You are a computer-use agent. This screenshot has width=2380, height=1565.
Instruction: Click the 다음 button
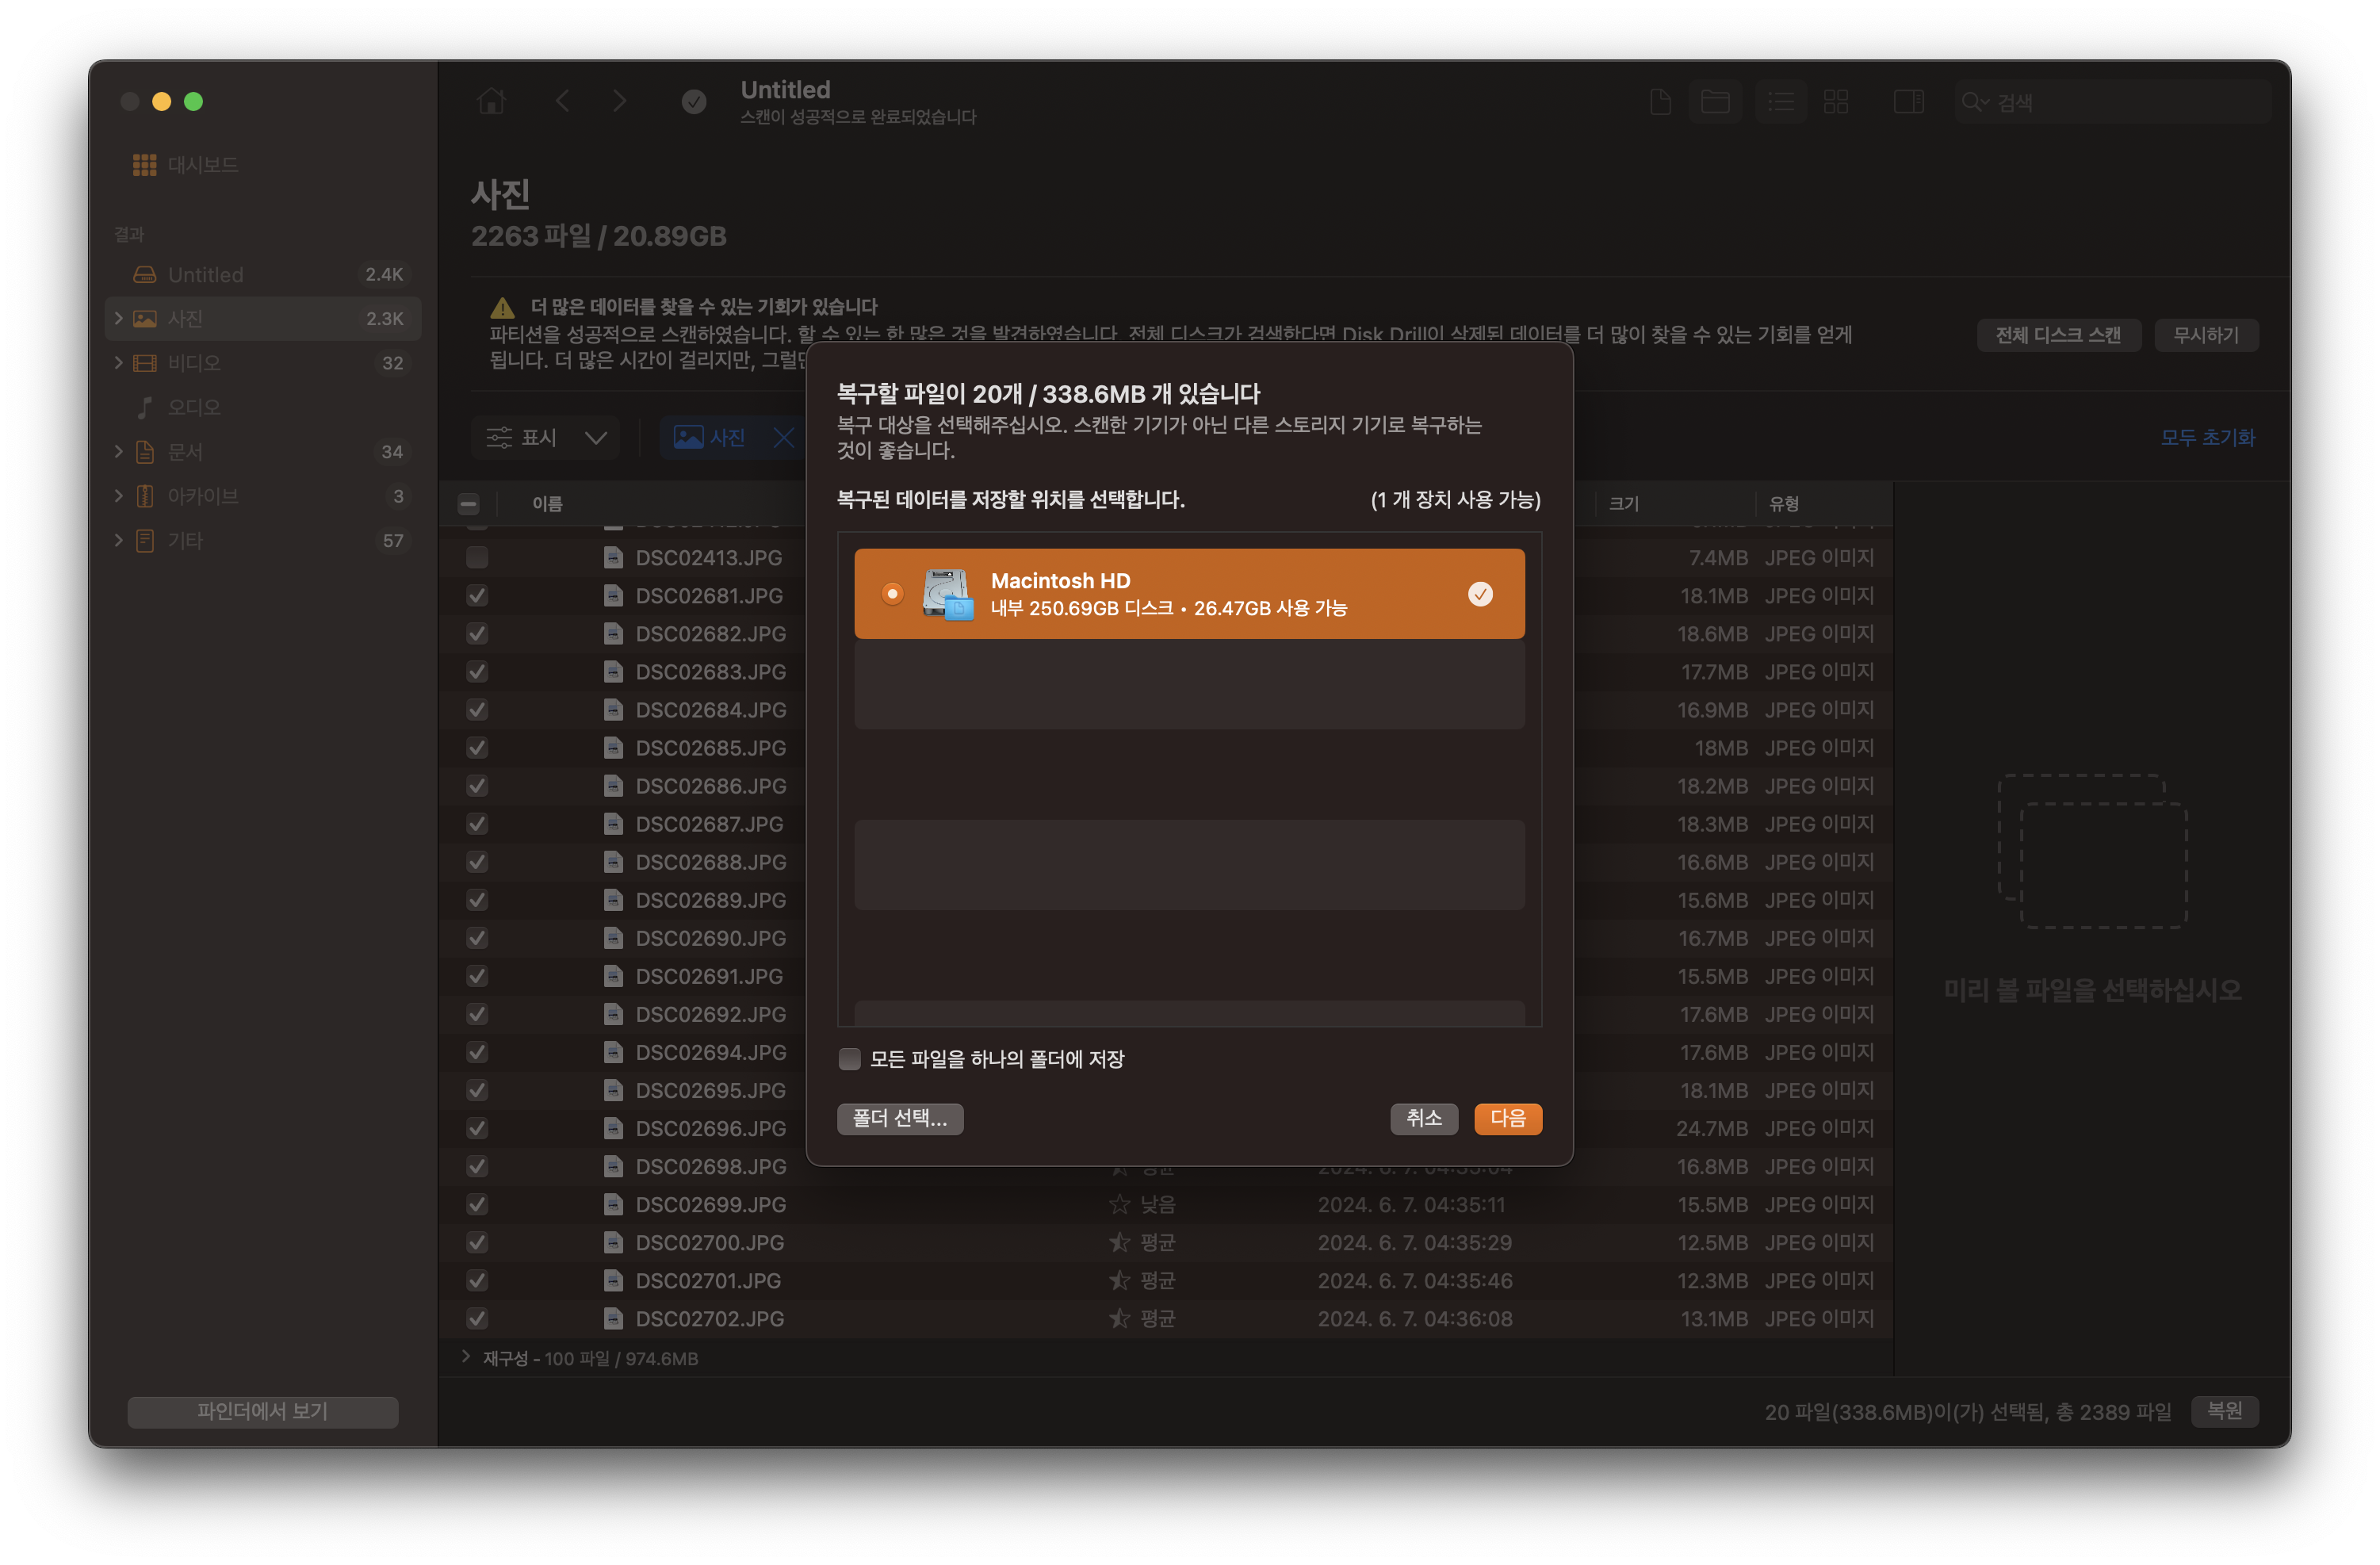(1507, 1118)
